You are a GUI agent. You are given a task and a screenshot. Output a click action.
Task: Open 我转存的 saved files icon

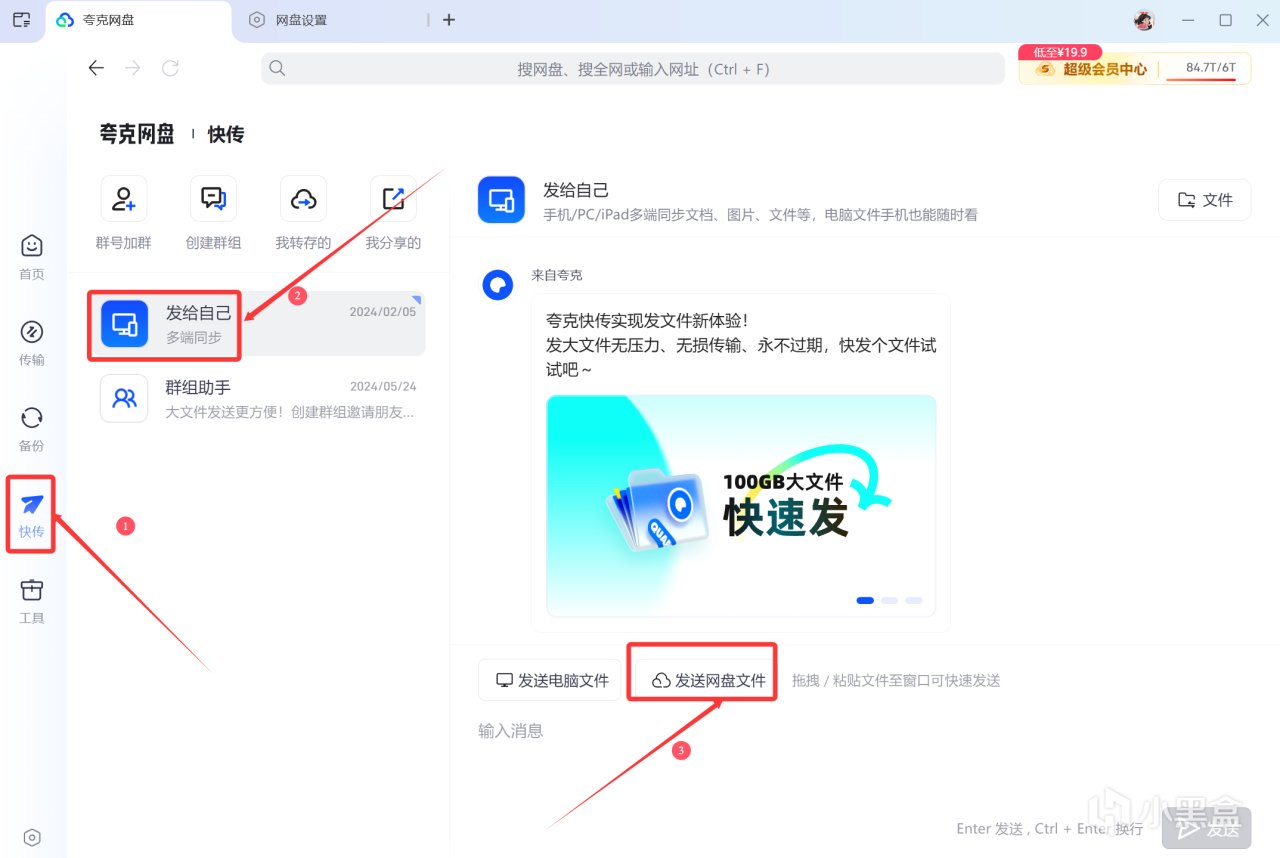(303, 198)
